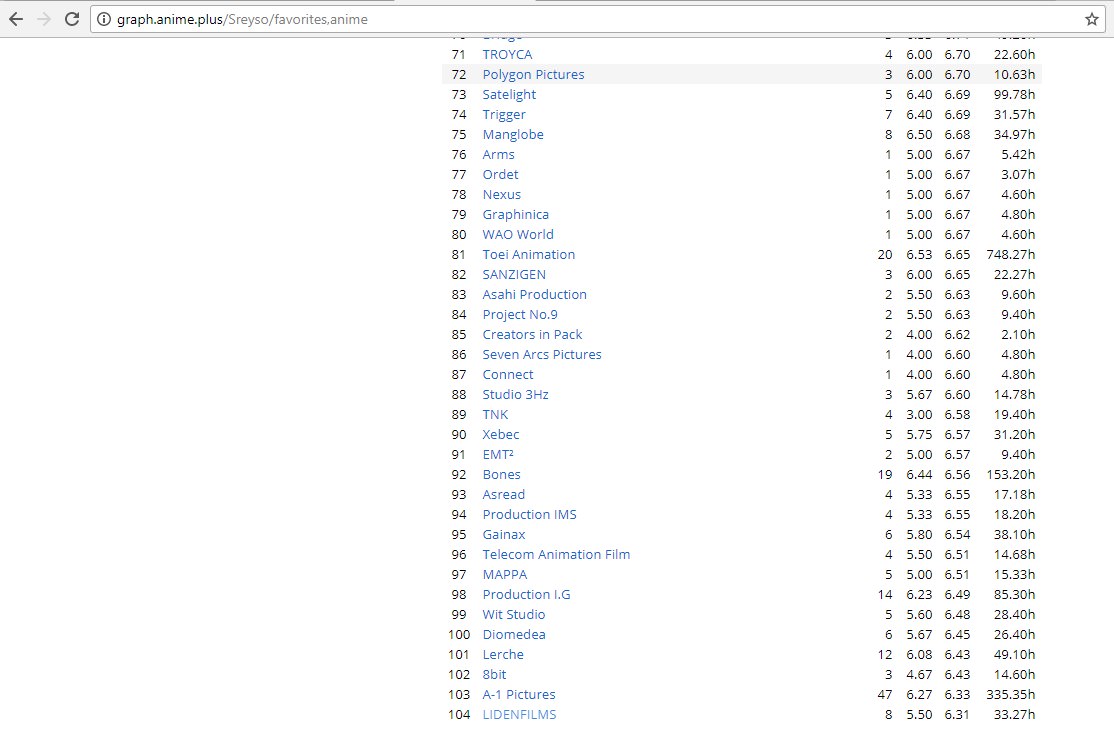
Task: View site info icon in address bar
Action: (104, 19)
